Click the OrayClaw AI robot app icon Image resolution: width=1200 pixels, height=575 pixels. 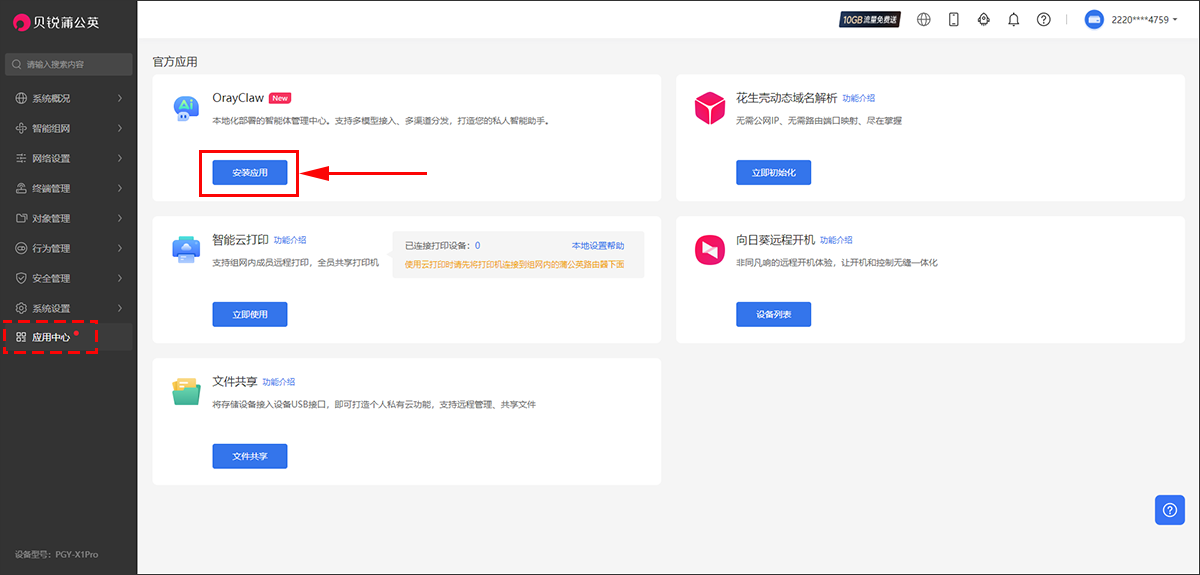click(186, 108)
